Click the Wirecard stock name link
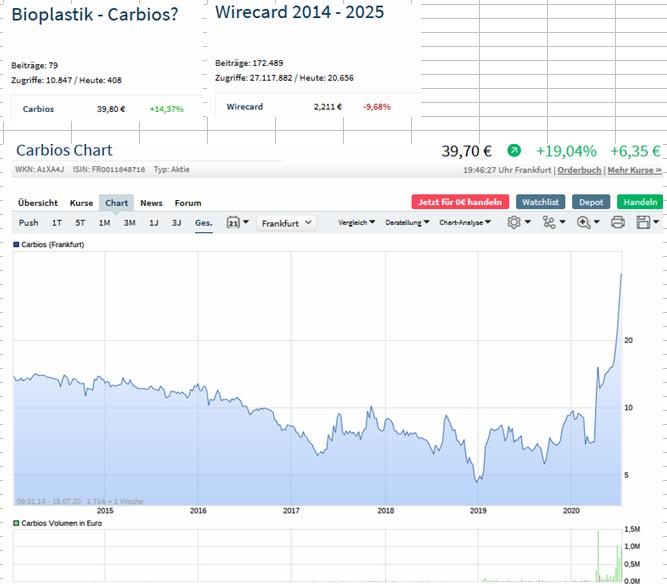 tap(245, 107)
